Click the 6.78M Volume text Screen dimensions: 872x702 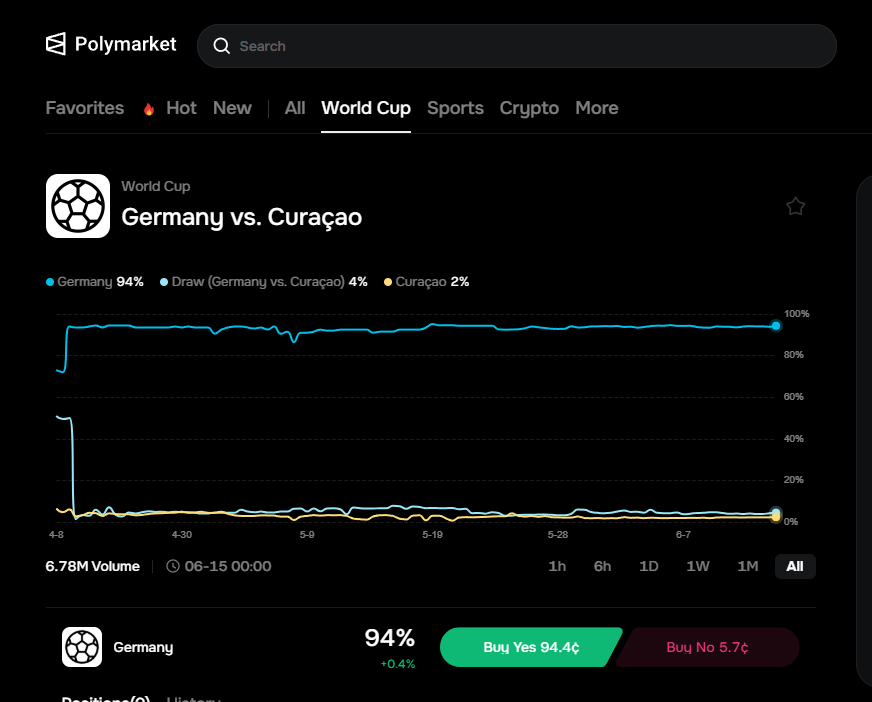point(92,566)
